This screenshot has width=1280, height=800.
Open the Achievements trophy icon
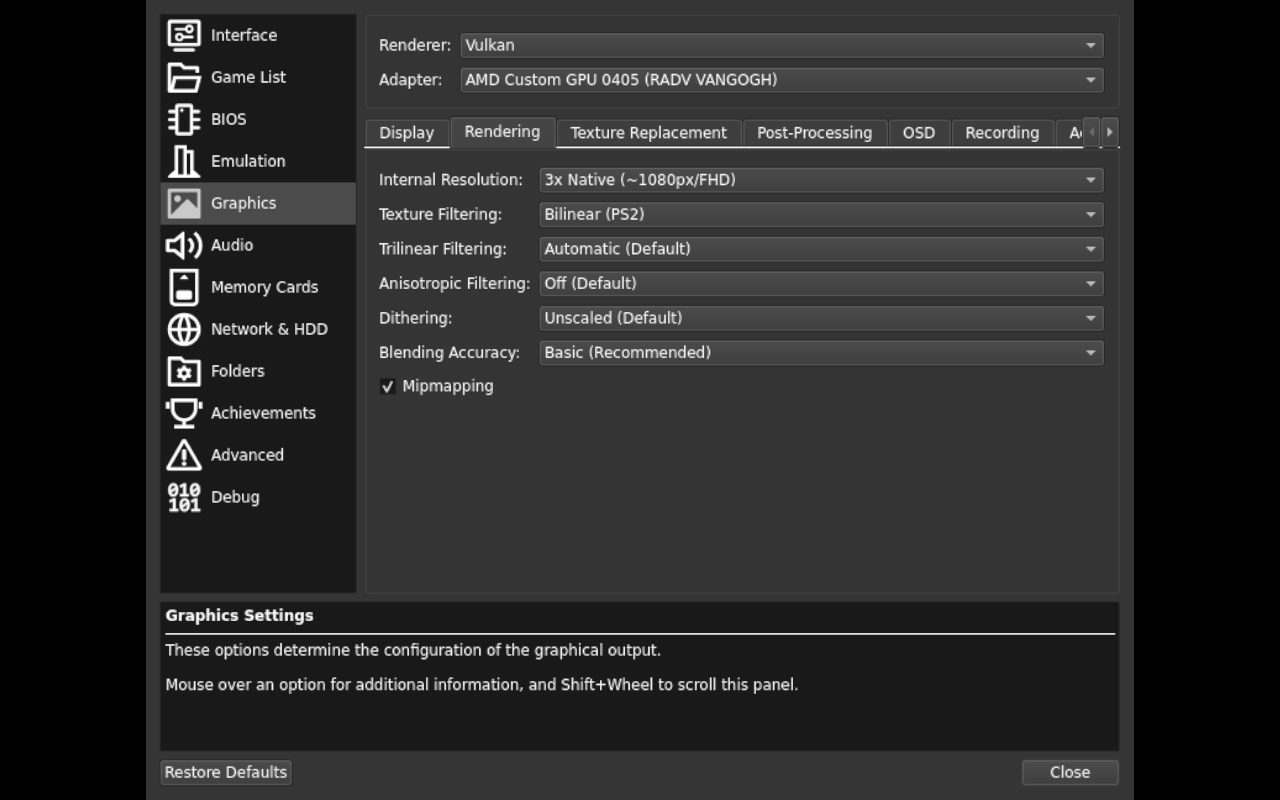pyautogui.click(x=184, y=413)
